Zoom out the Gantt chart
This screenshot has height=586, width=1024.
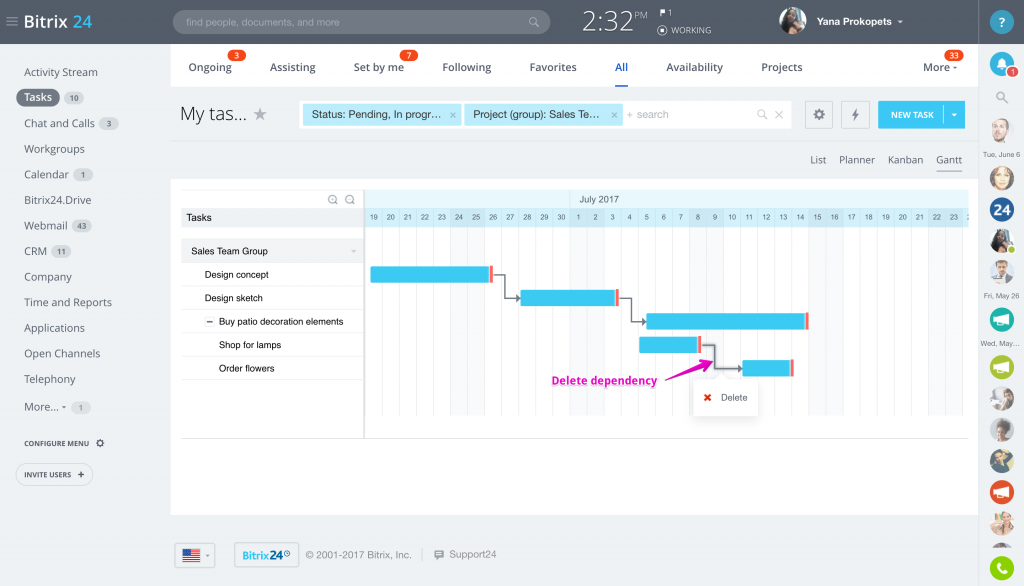coord(350,200)
